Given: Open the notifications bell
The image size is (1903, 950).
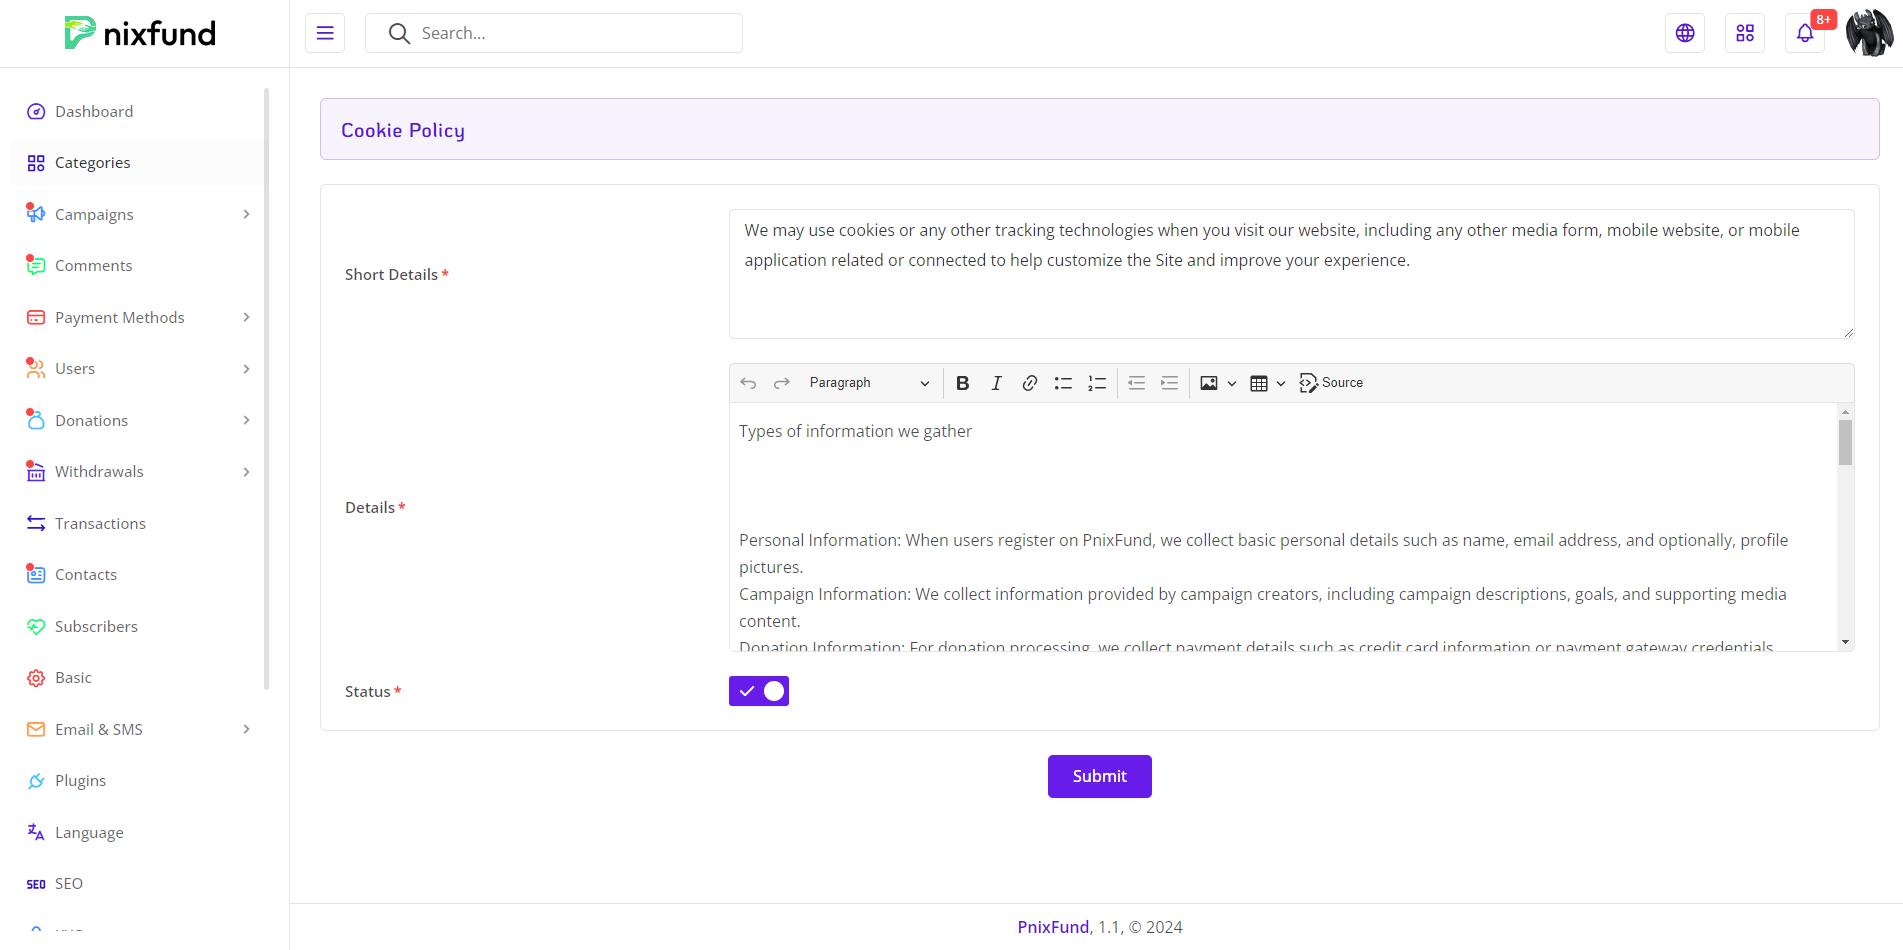Looking at the screenshot, I should [1804, 33].
